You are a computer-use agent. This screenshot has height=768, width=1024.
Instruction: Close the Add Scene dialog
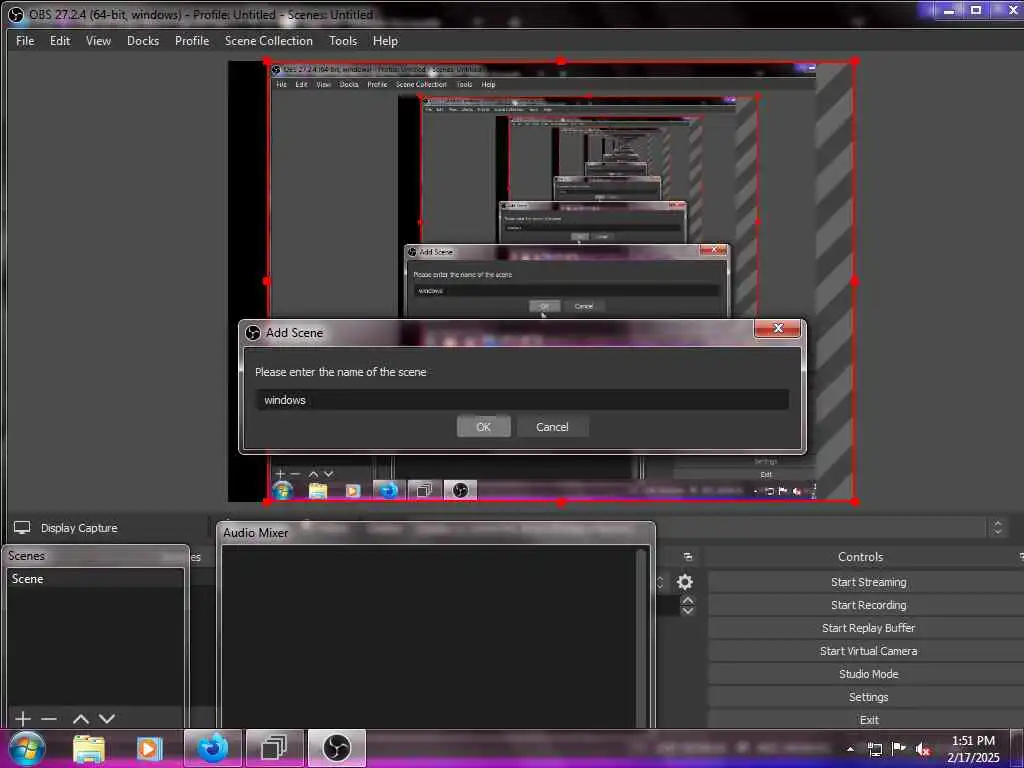point(777,328)
